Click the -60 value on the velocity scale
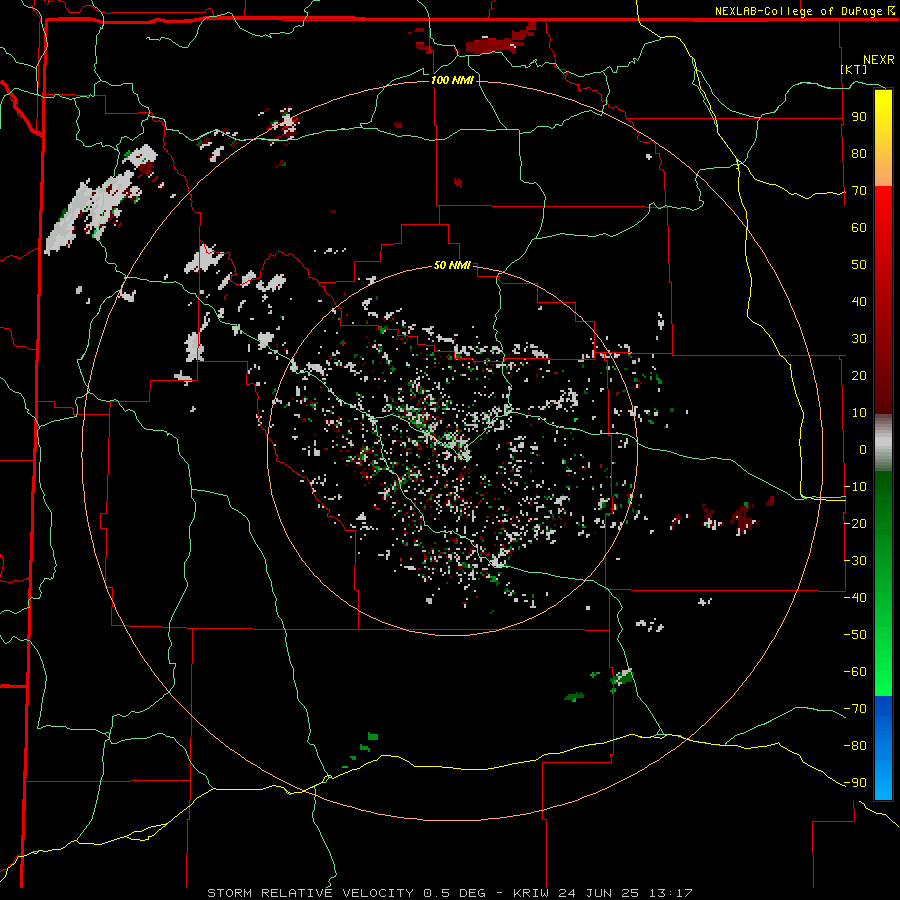Image resolution: width=900 pixels, height=900 pixels. [x=855, y=672]
